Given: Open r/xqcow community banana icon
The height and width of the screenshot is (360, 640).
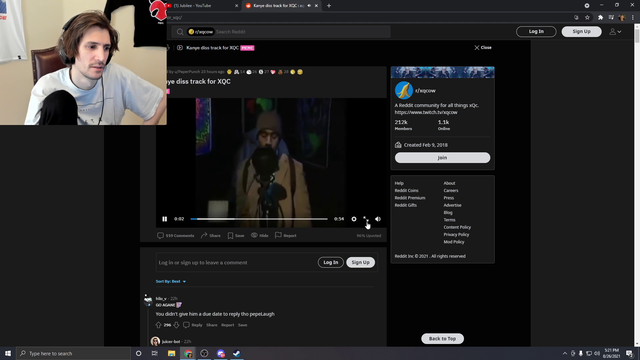Looking at the screenshot, I should tap(404, 91).
